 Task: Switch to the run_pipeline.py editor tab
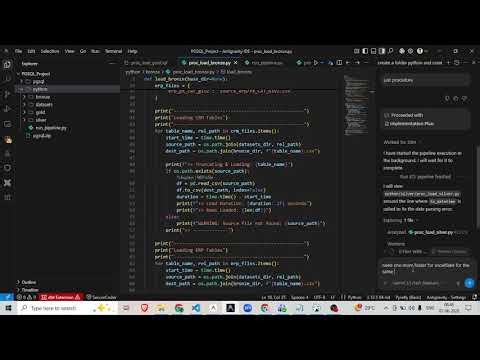(266, 63)
